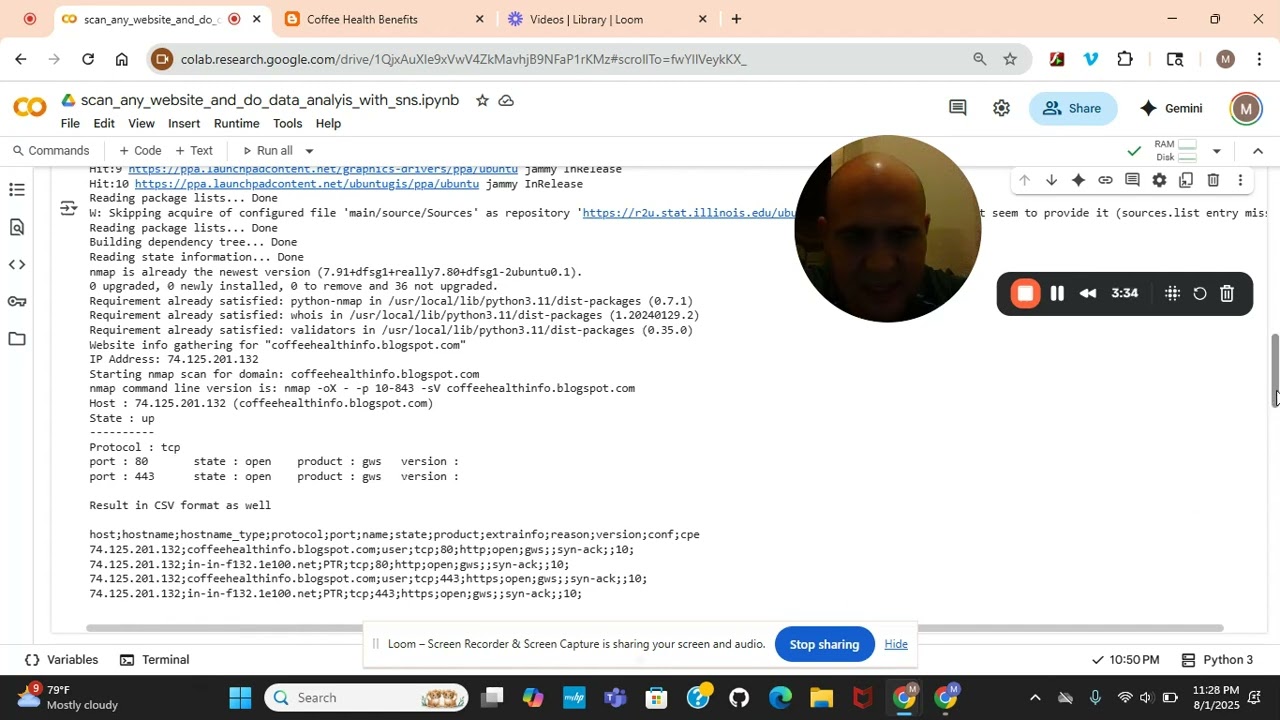This screenshot has width=1280, height=720.
Task: Open the r2u.stat.illinois.edu link in output
Action: pyautogui.click(x=689, y=213)
